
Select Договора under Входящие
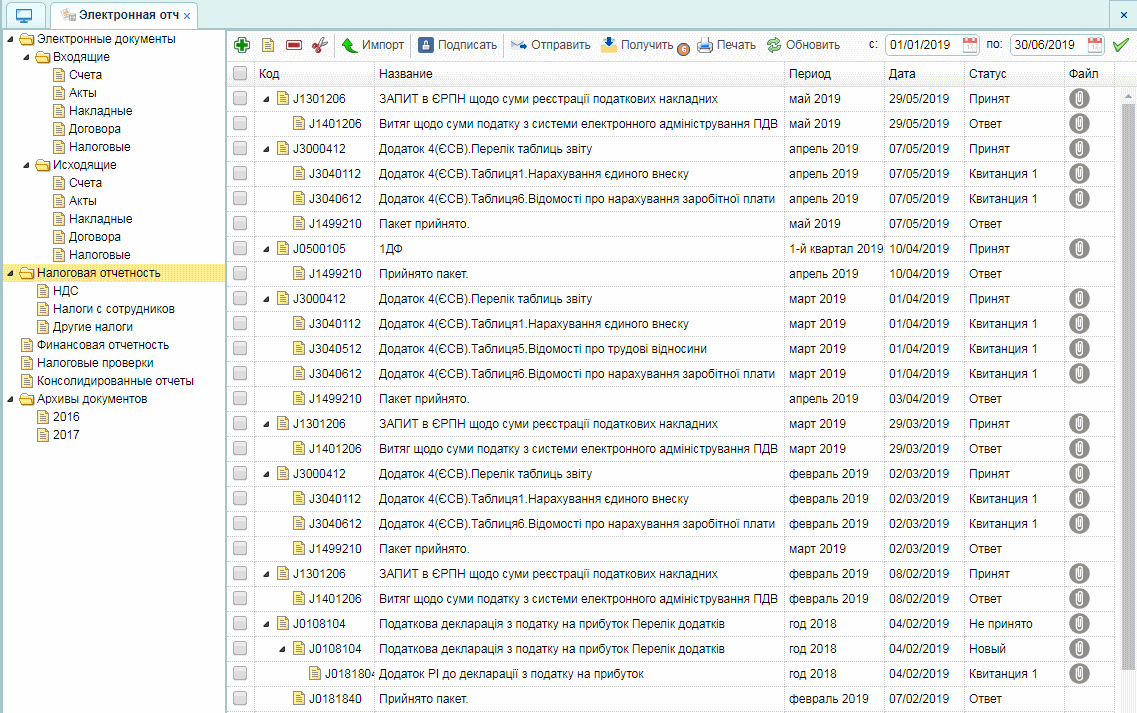point(94,128)
